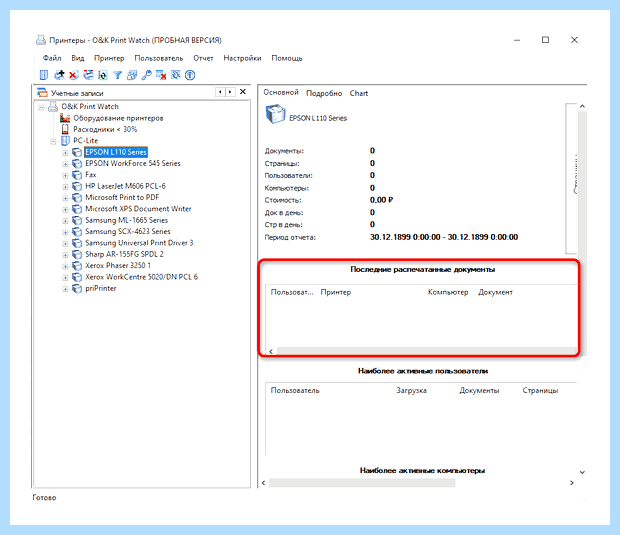Click the printer properties toolbar icon

88,75
